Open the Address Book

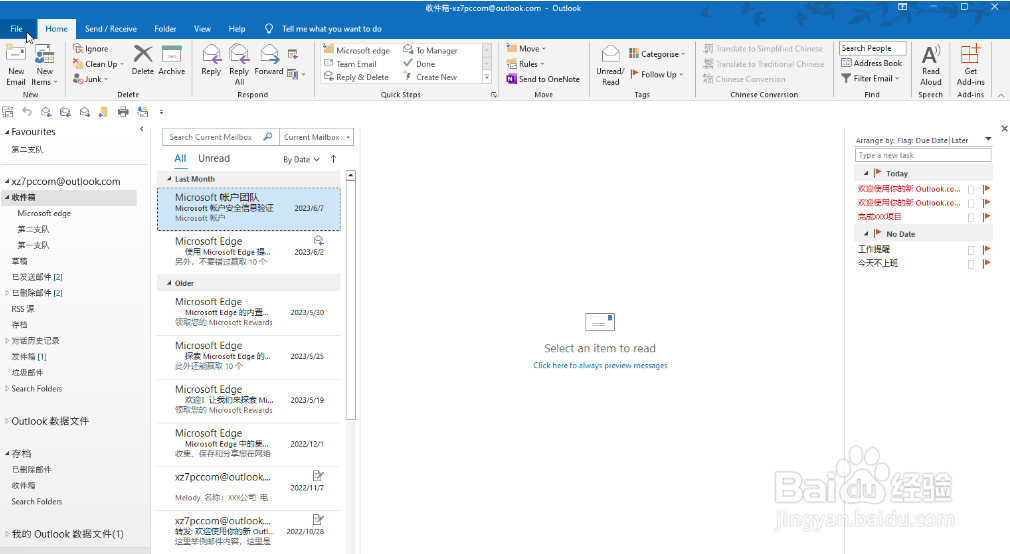click(x=872, y=63)
